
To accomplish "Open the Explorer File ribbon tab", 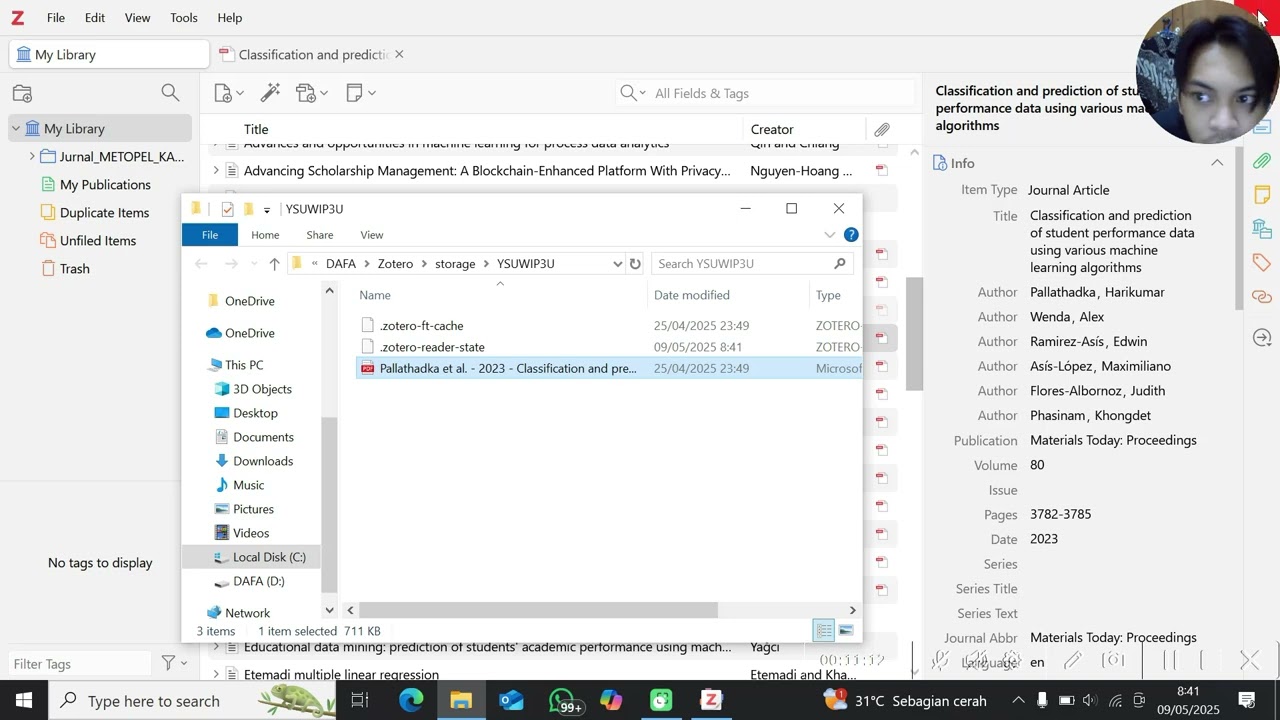I will [210, 235].
